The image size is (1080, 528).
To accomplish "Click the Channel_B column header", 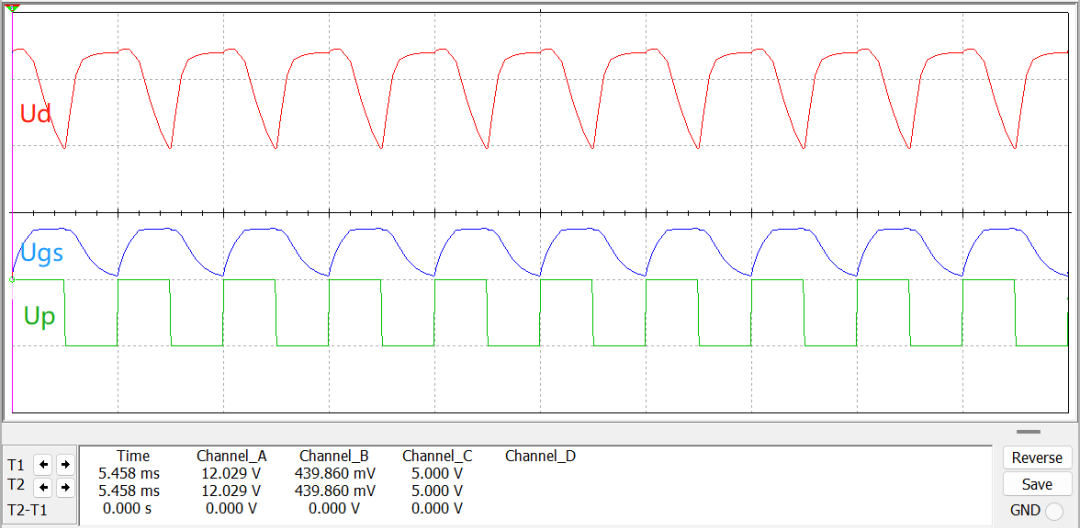I will coord(334,456).
